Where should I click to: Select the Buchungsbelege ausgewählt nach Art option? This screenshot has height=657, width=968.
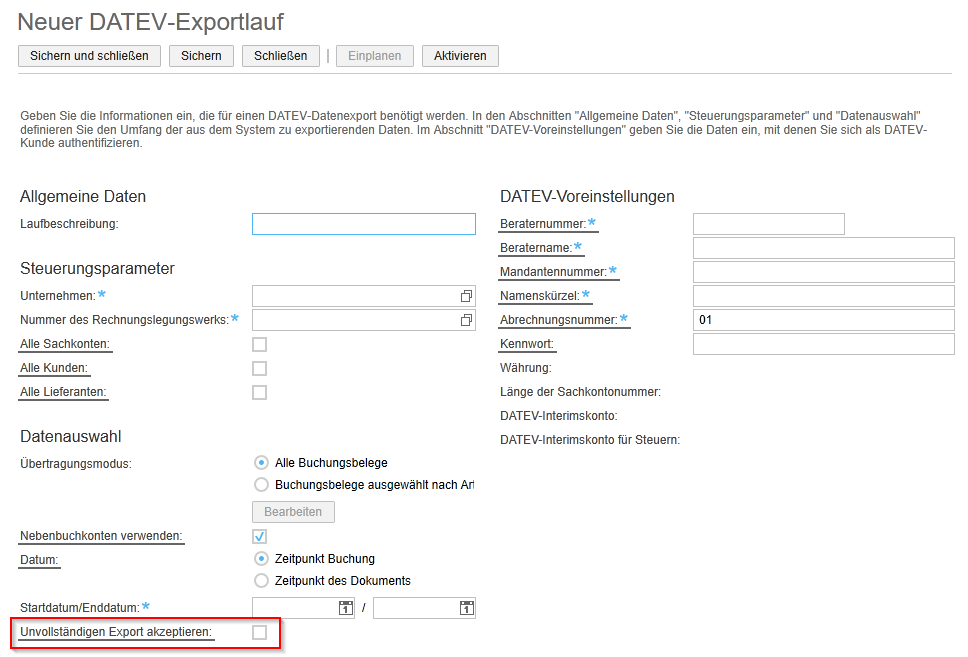[x=261, y=484]
